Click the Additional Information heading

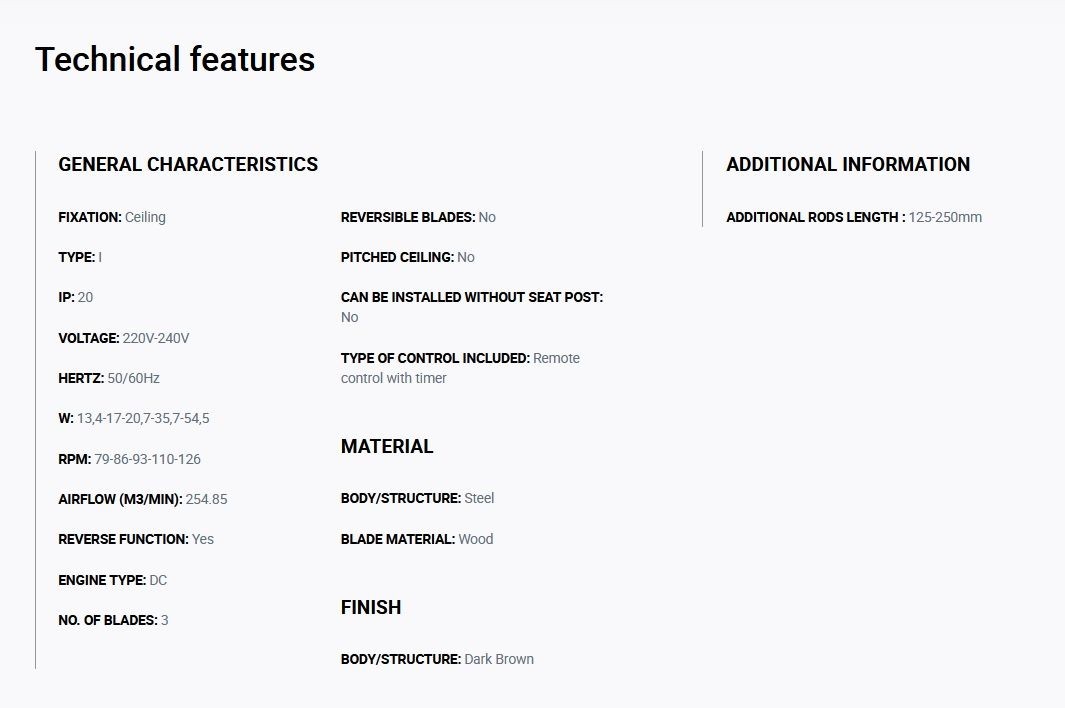tap(848, 164)
